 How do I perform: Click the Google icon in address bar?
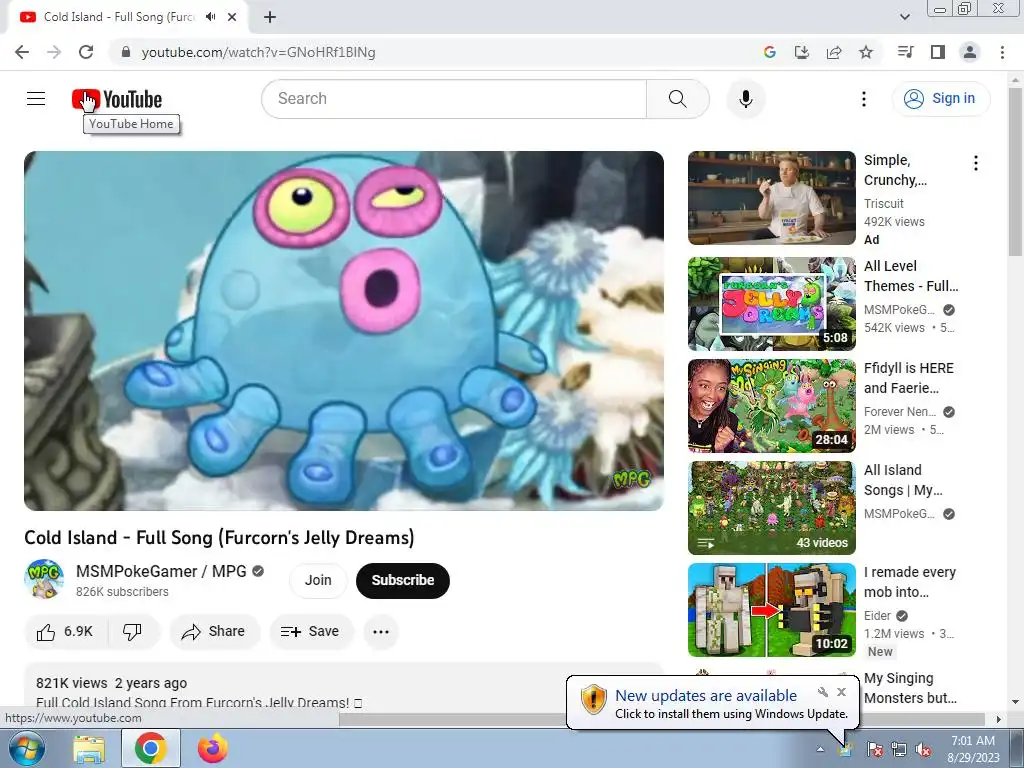769,52
